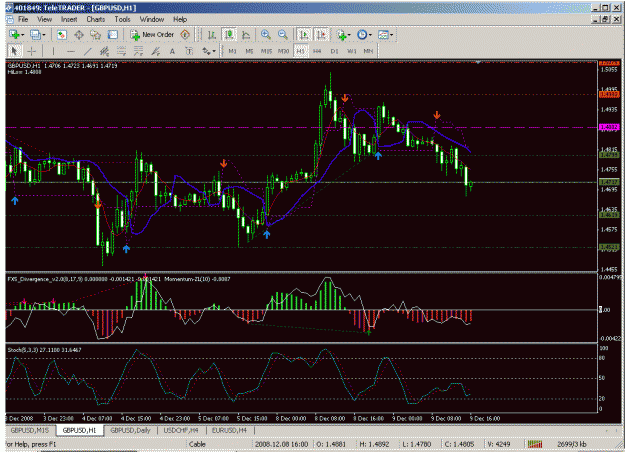Switch to Bar Chart display icon
This screenshot has height=452, width=625.
(x=212, y=35)
